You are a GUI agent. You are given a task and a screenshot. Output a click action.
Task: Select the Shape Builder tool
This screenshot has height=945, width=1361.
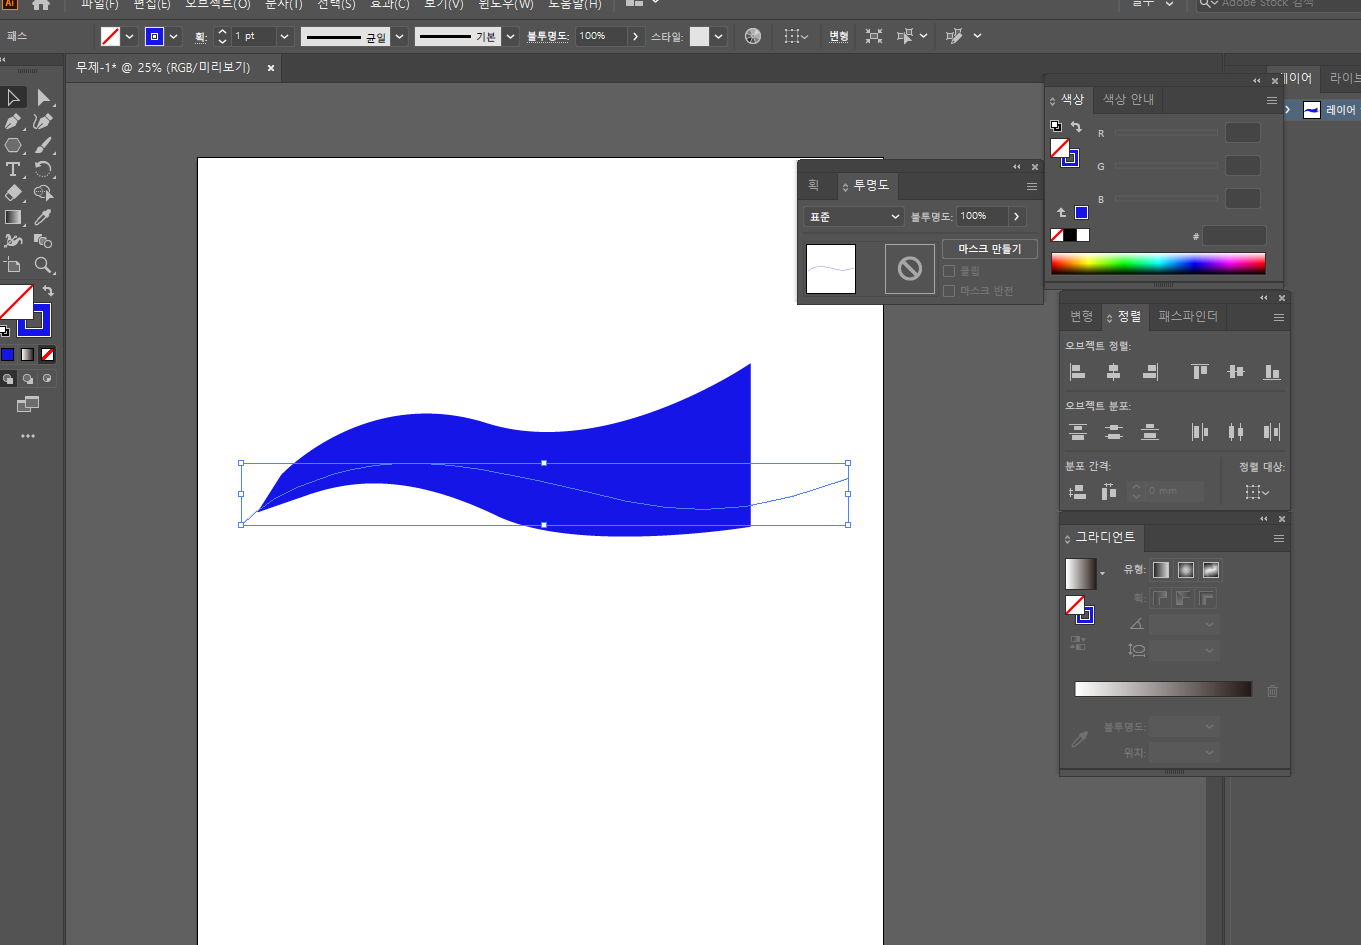(43, 193)
